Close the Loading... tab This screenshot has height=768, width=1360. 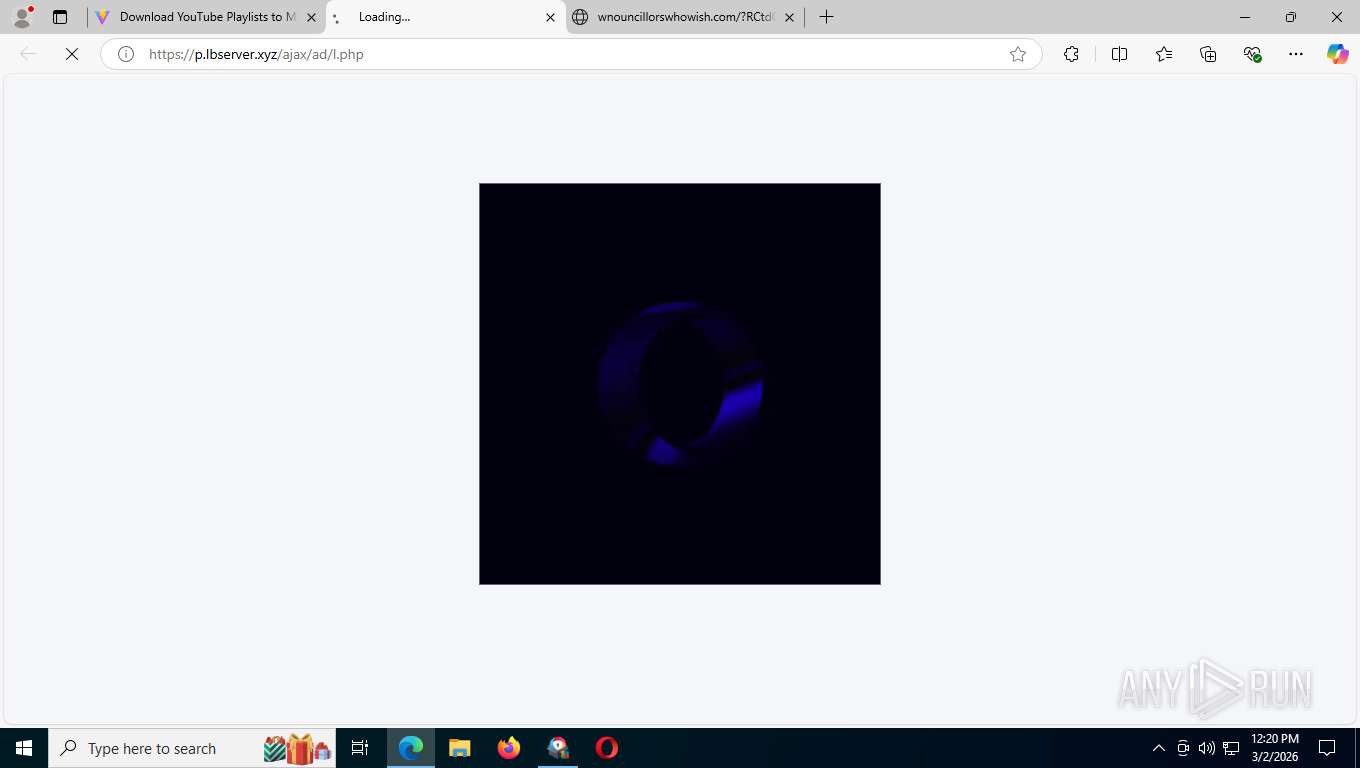[550, 17]
